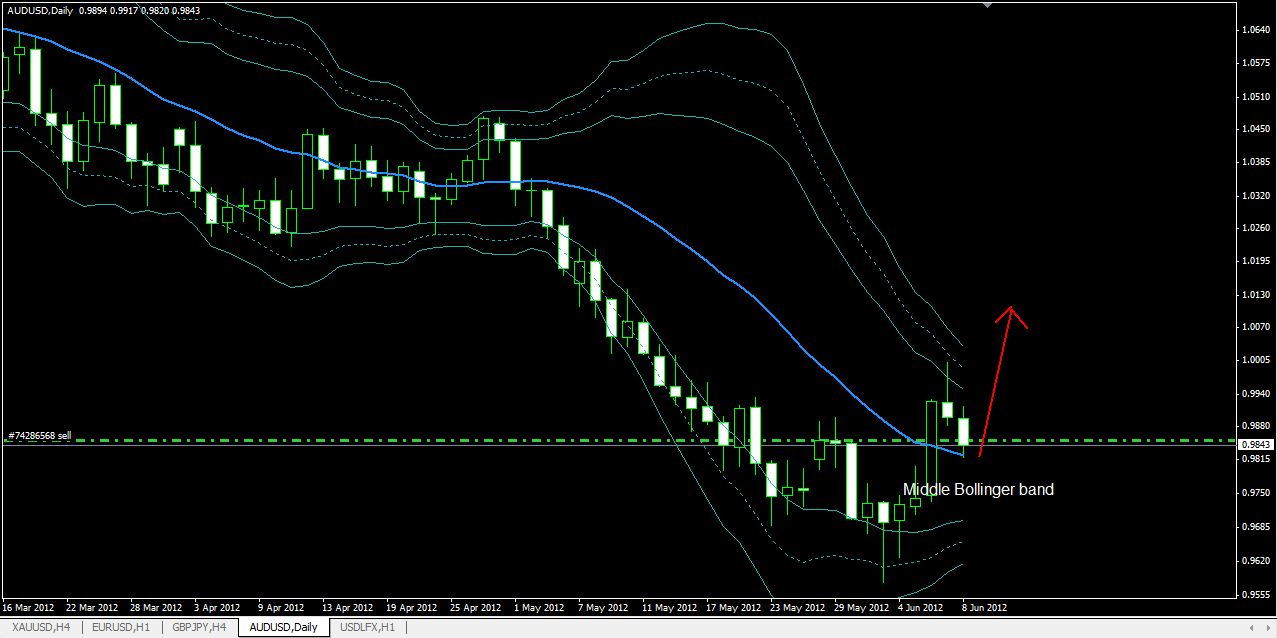Click the AUDUSD,Daily chart tab
The height and width of the screenshot is (638, 1277).
tap(284, 627)
